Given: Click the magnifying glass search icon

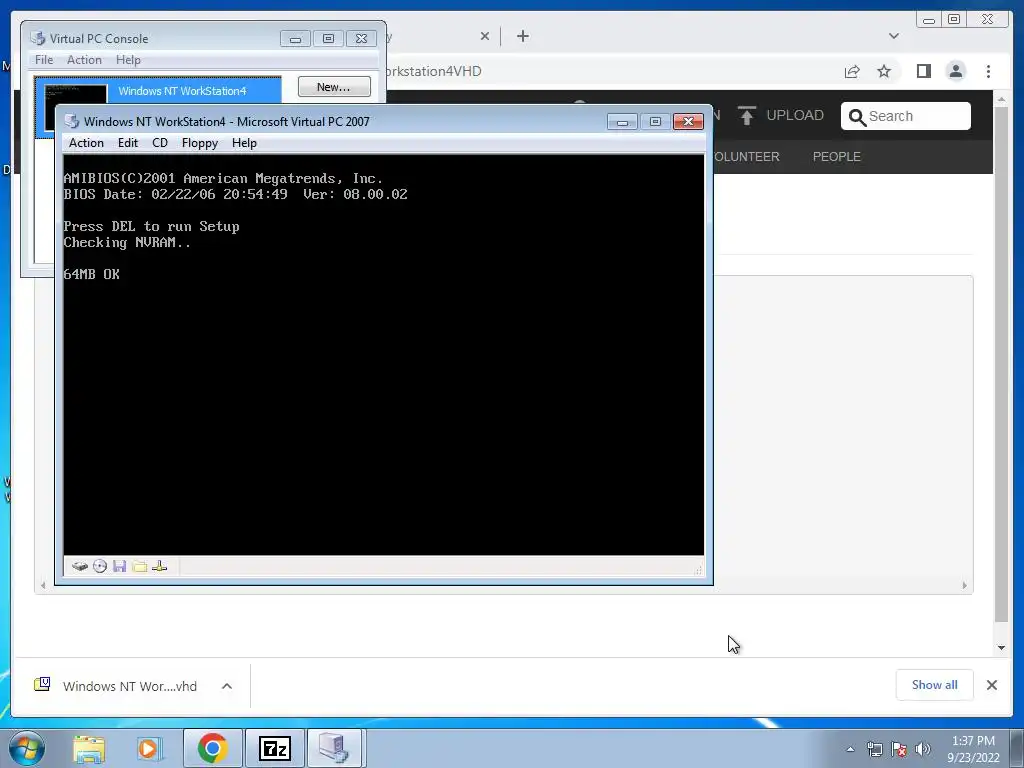Looking at the screenshot, I should pos(857,117).
